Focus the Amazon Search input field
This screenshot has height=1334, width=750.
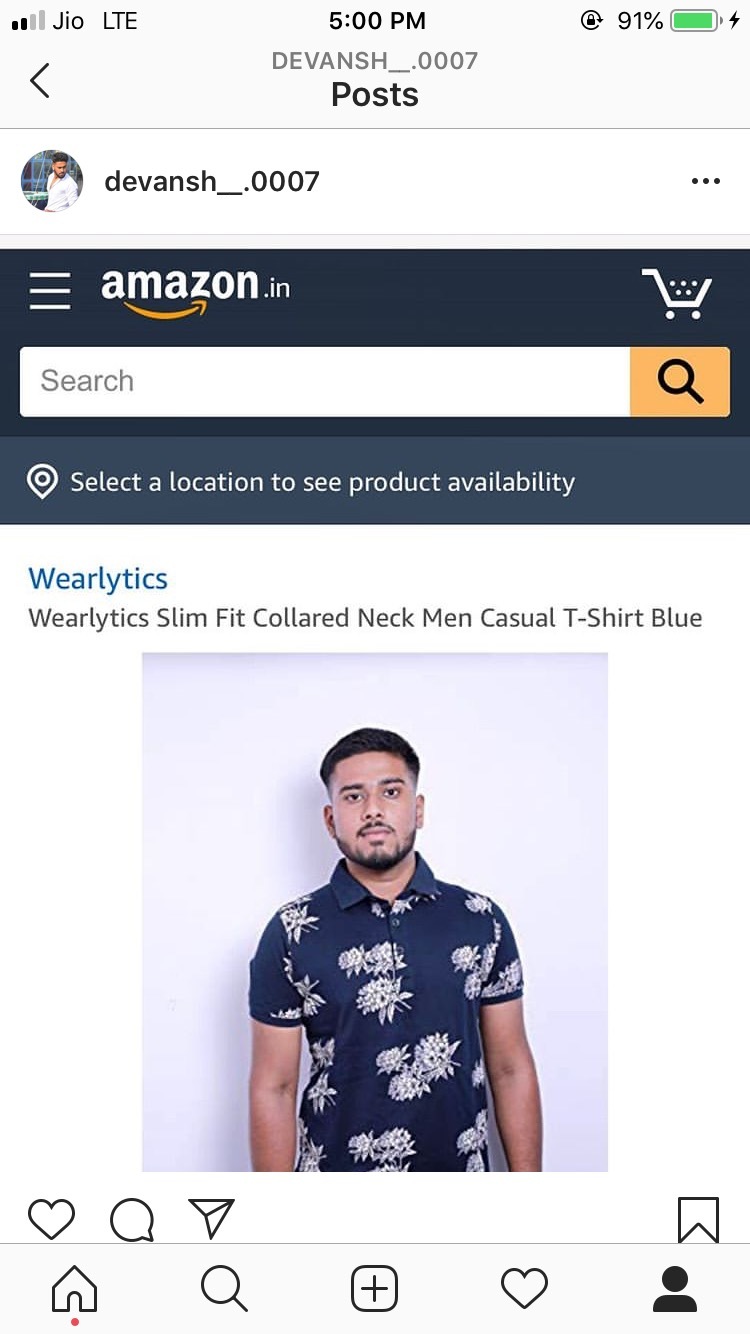(x=325, y=381)
